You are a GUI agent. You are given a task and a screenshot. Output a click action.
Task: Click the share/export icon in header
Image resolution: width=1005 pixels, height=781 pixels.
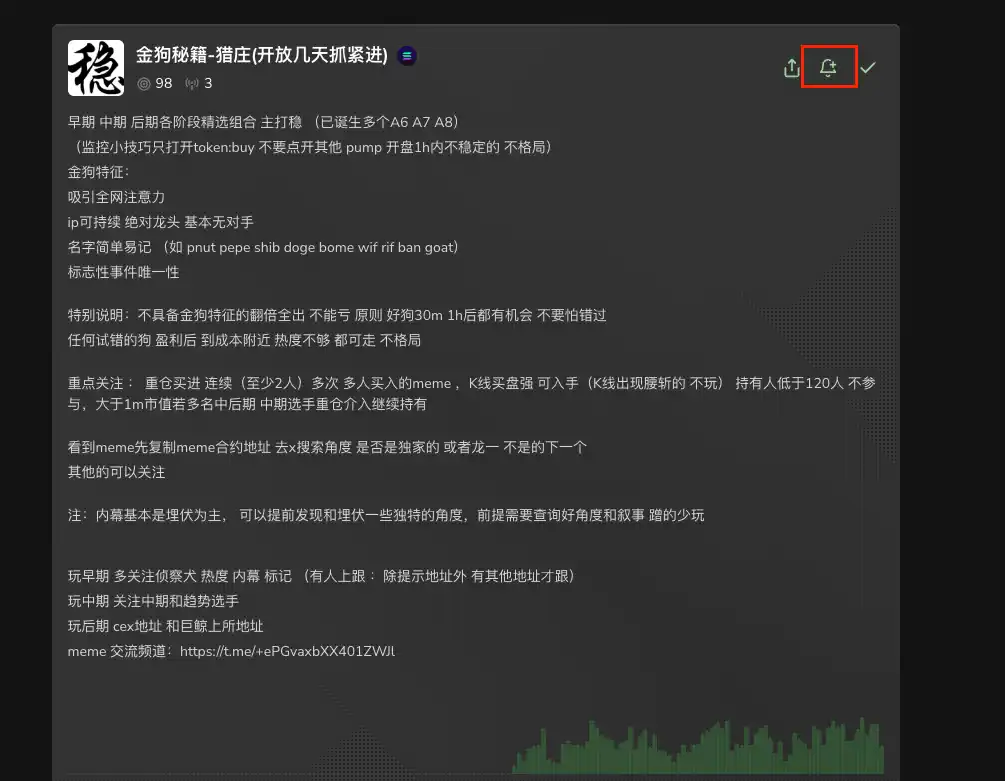(x=791, y=68)
